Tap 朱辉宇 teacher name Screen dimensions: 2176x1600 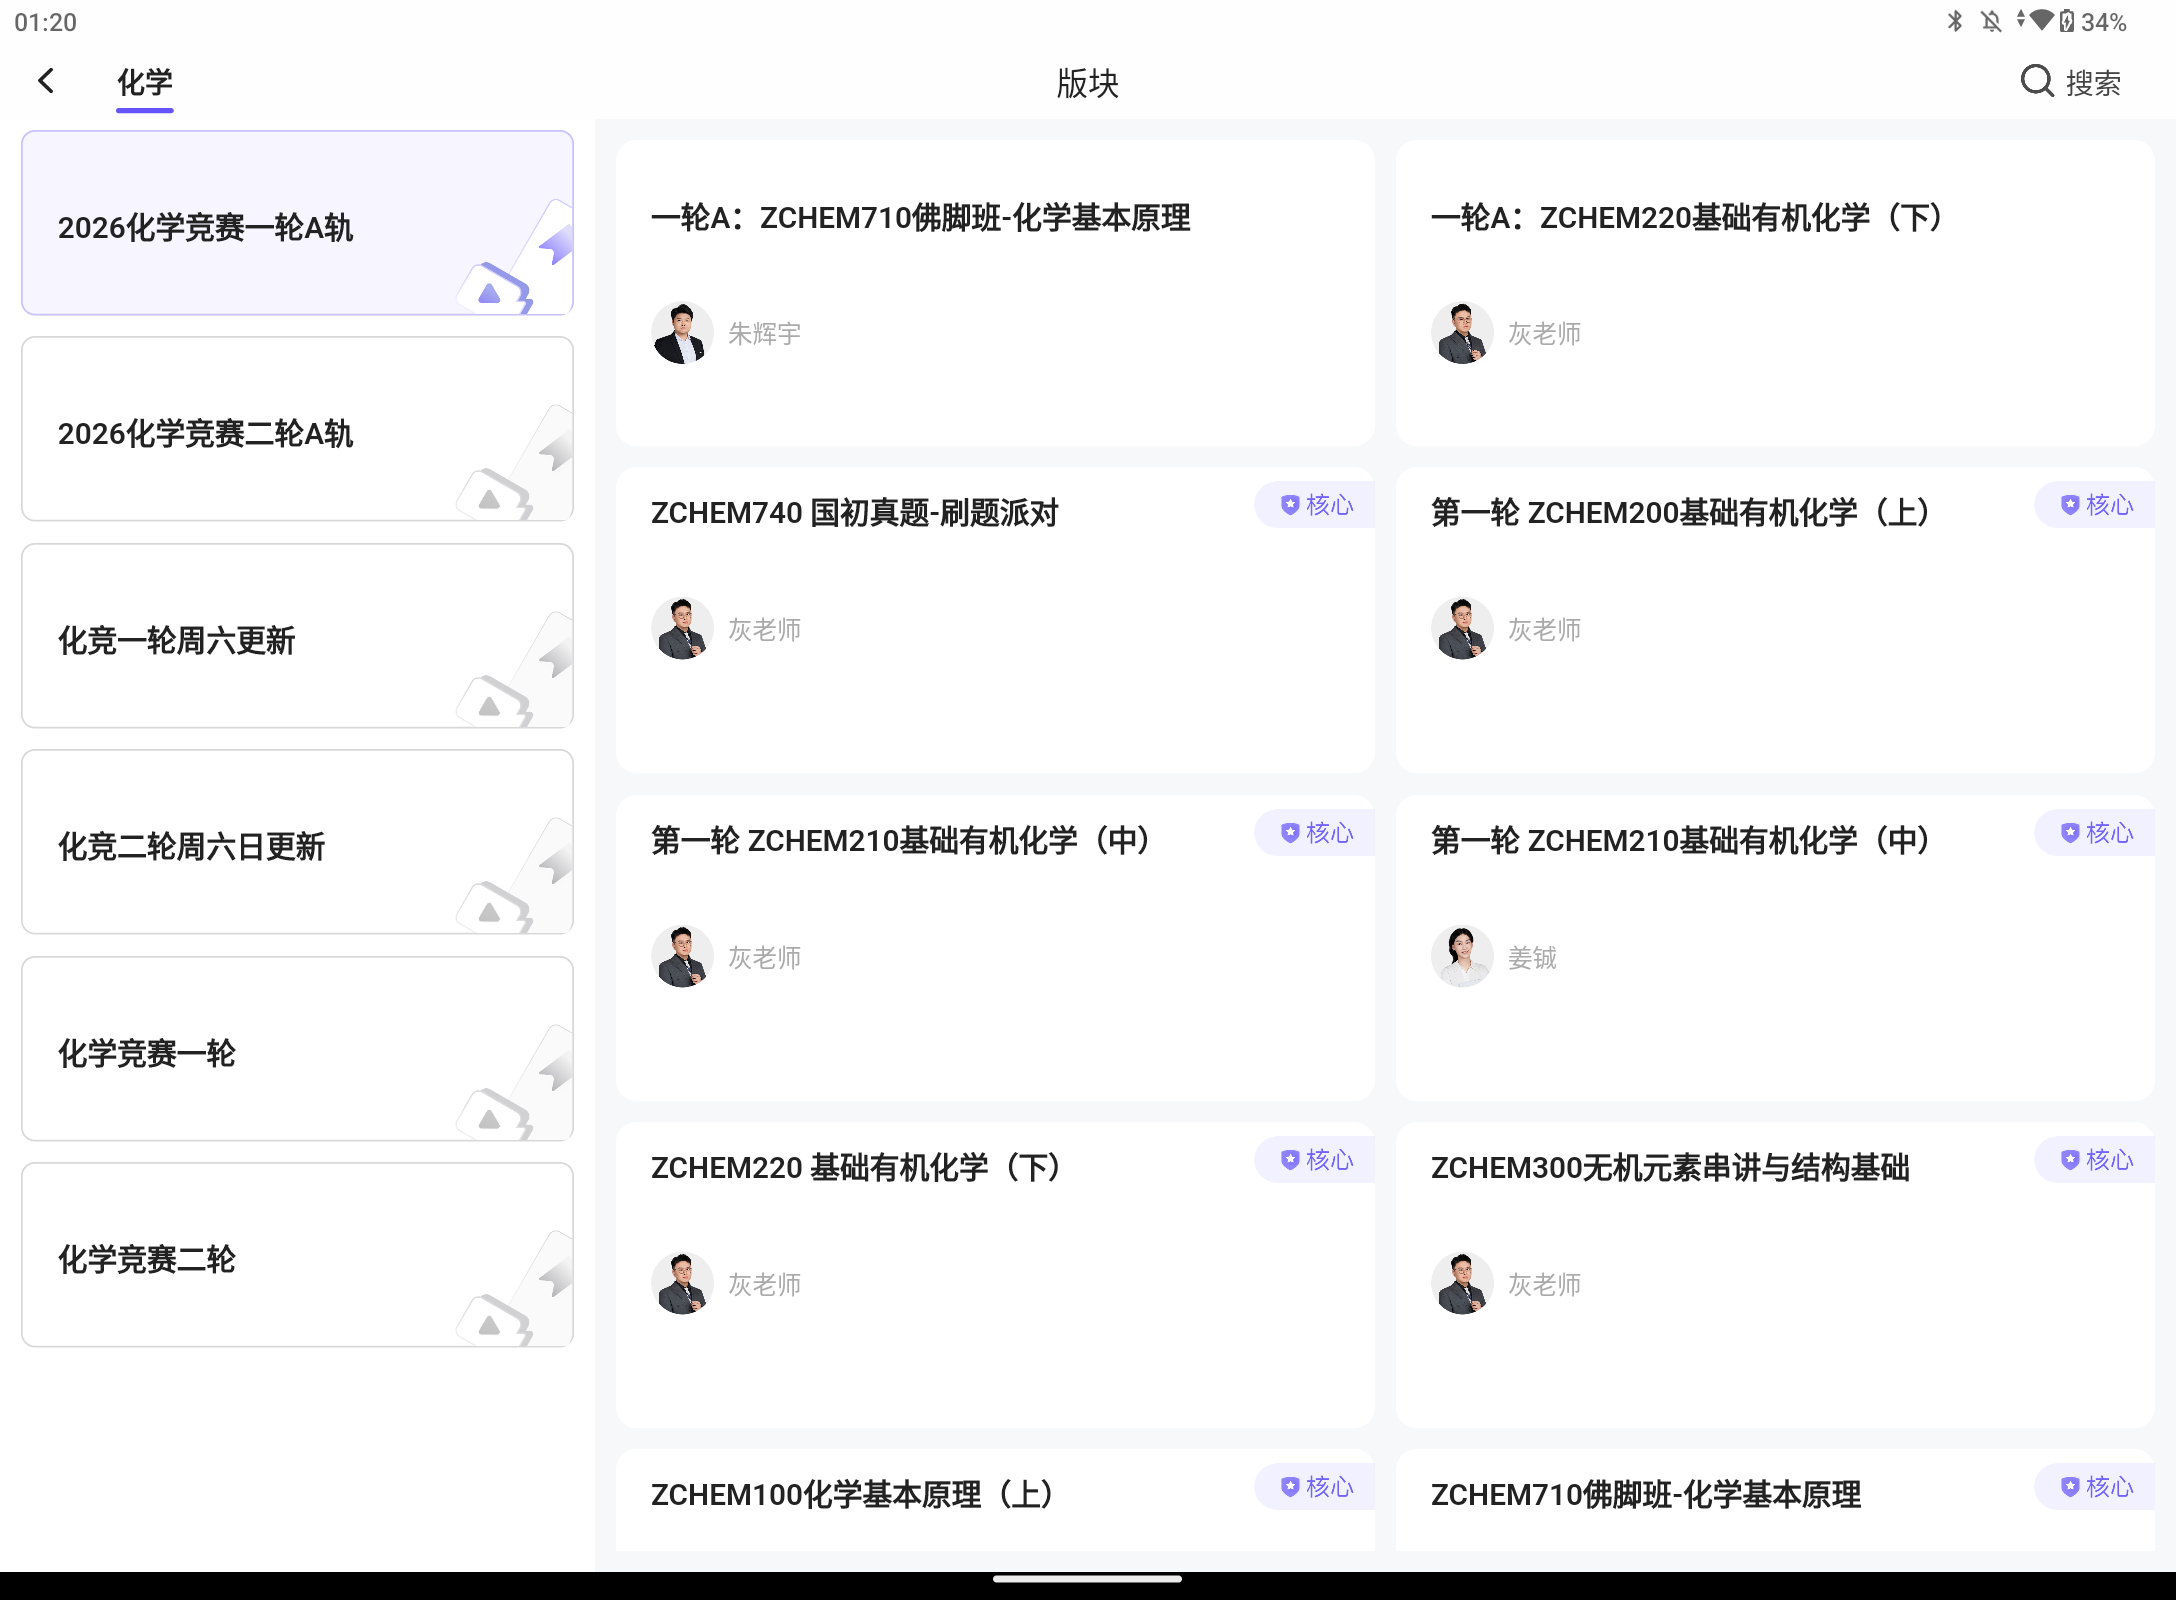click(x=765, y=334)
